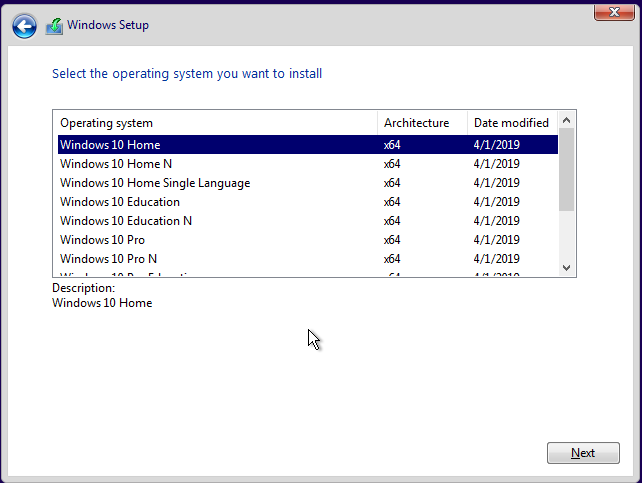Go back with the blue arrow button
642x483 pixels.
pos(24,26)
